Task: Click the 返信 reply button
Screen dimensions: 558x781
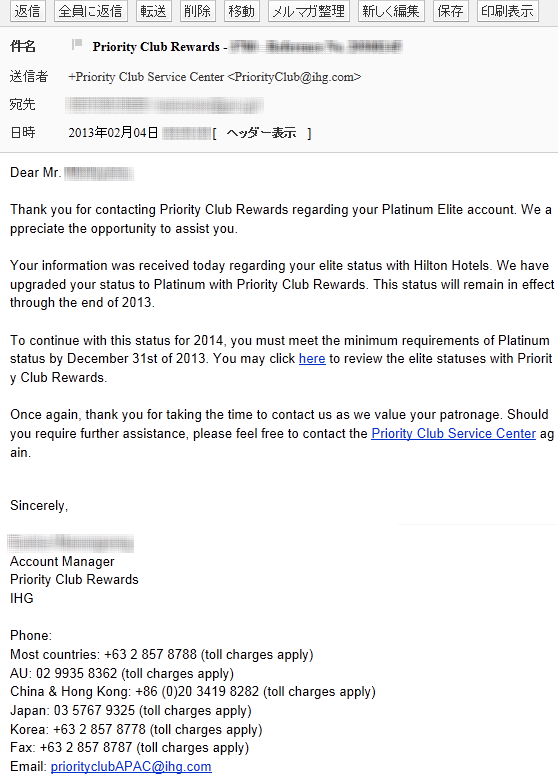Action: pyautogui.click(x=27, y=11)
